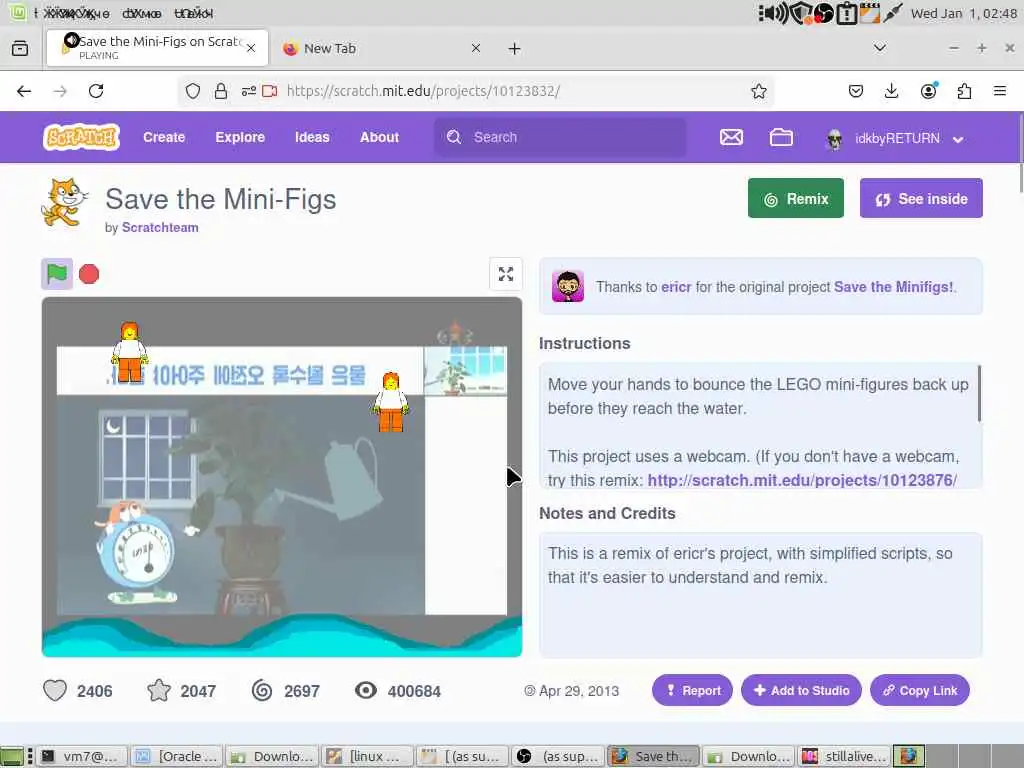Favorite the project with the star icon
This screenshot has width=1024, height=768.
pyautogui.click(x=159, y=690)
